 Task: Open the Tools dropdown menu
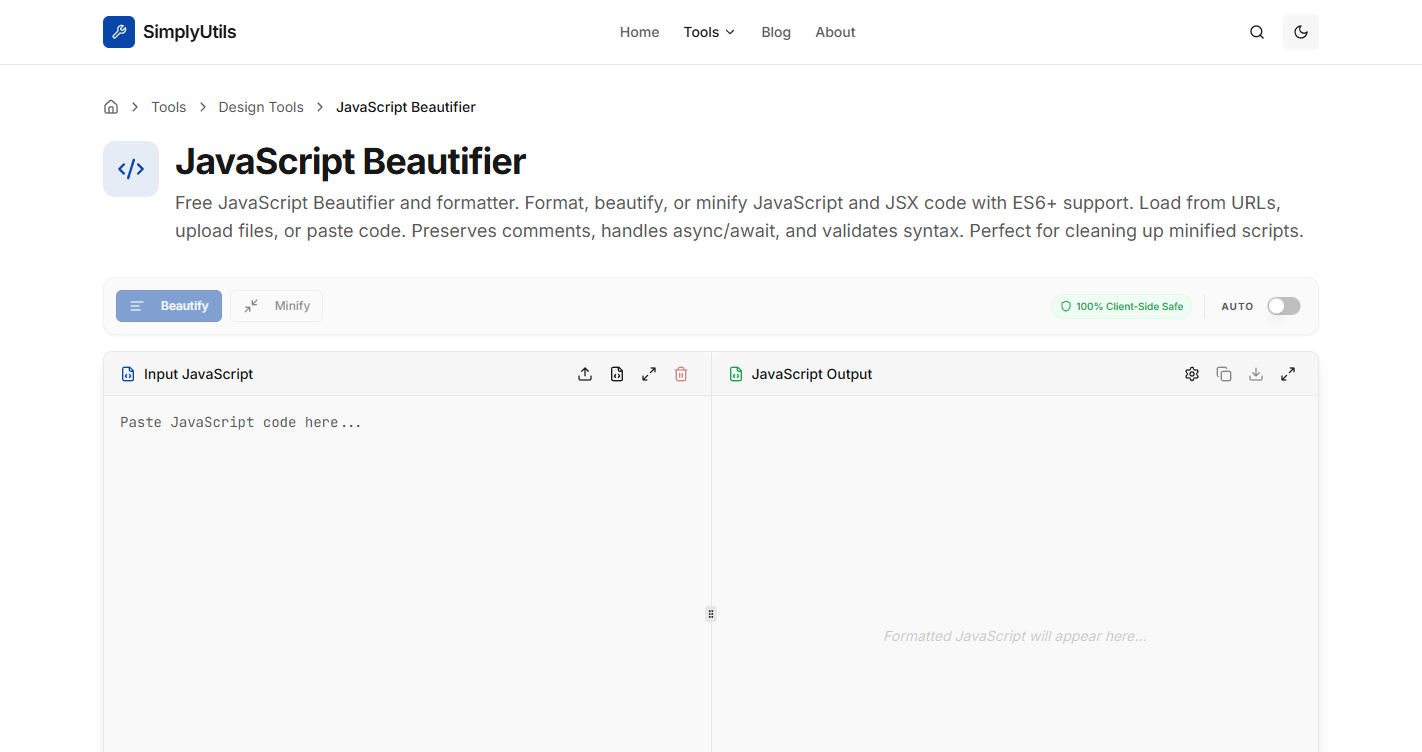709,32
